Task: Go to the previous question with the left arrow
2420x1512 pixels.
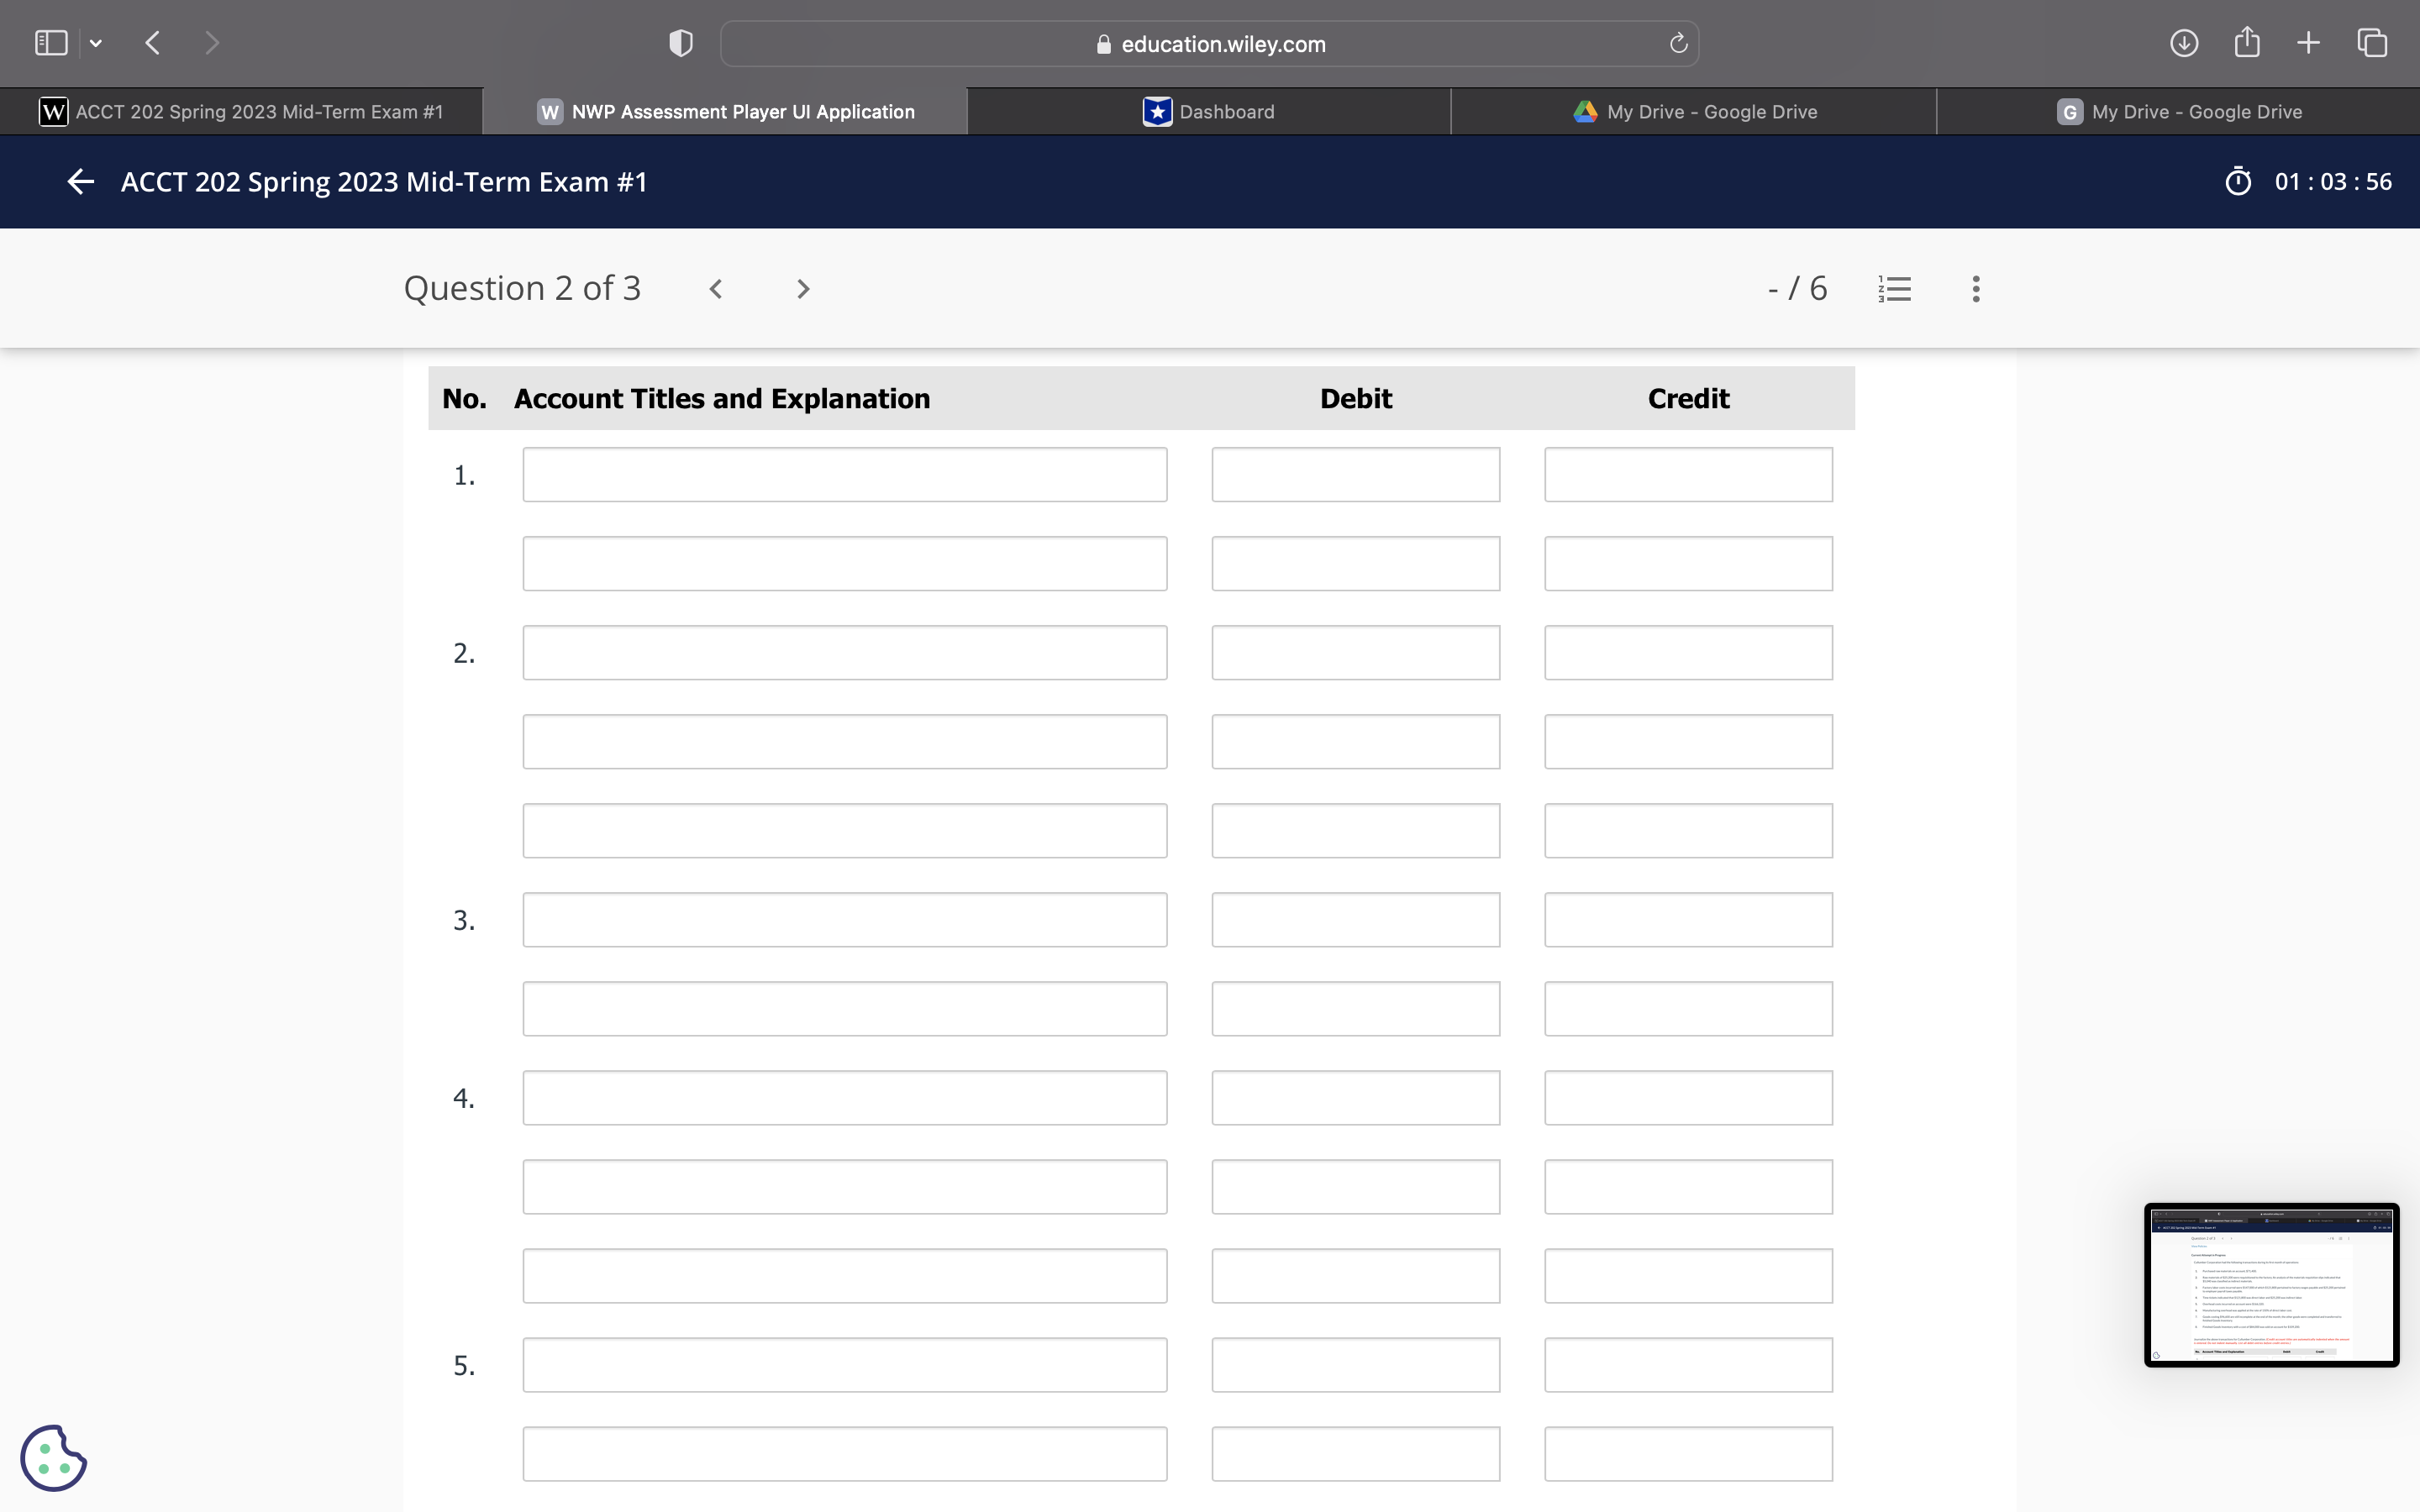Action: click(717, 288)
